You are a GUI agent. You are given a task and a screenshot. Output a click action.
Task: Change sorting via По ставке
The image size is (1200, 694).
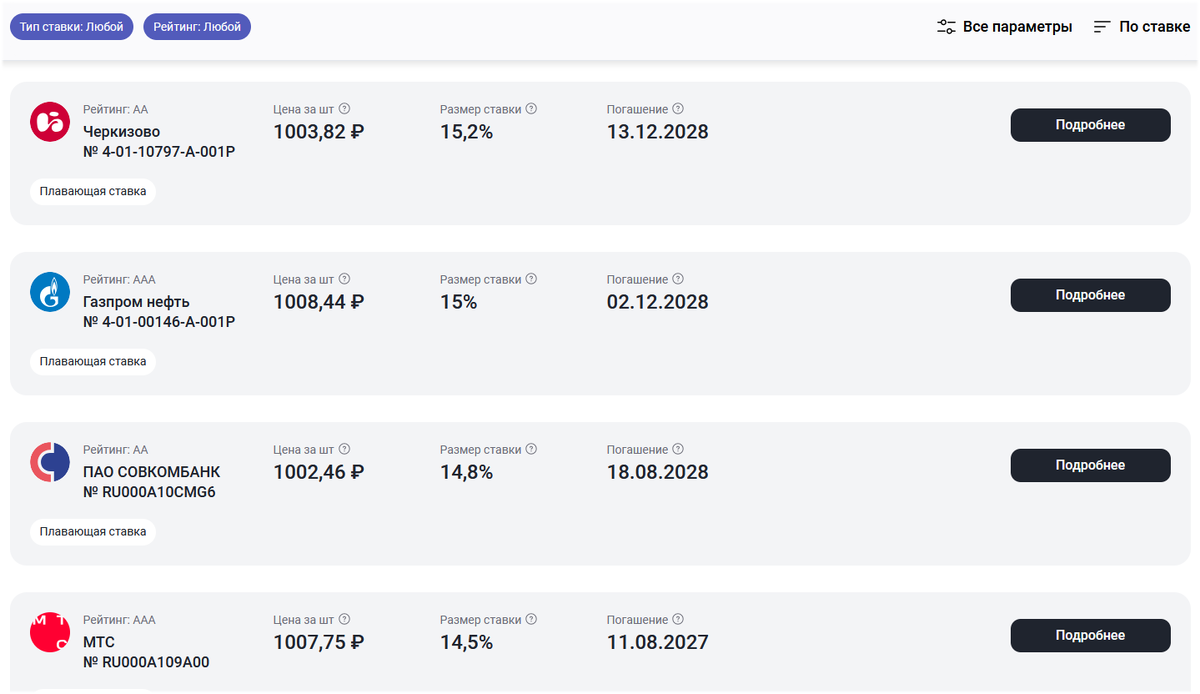pyautogui.click(x=1141, y=27)
